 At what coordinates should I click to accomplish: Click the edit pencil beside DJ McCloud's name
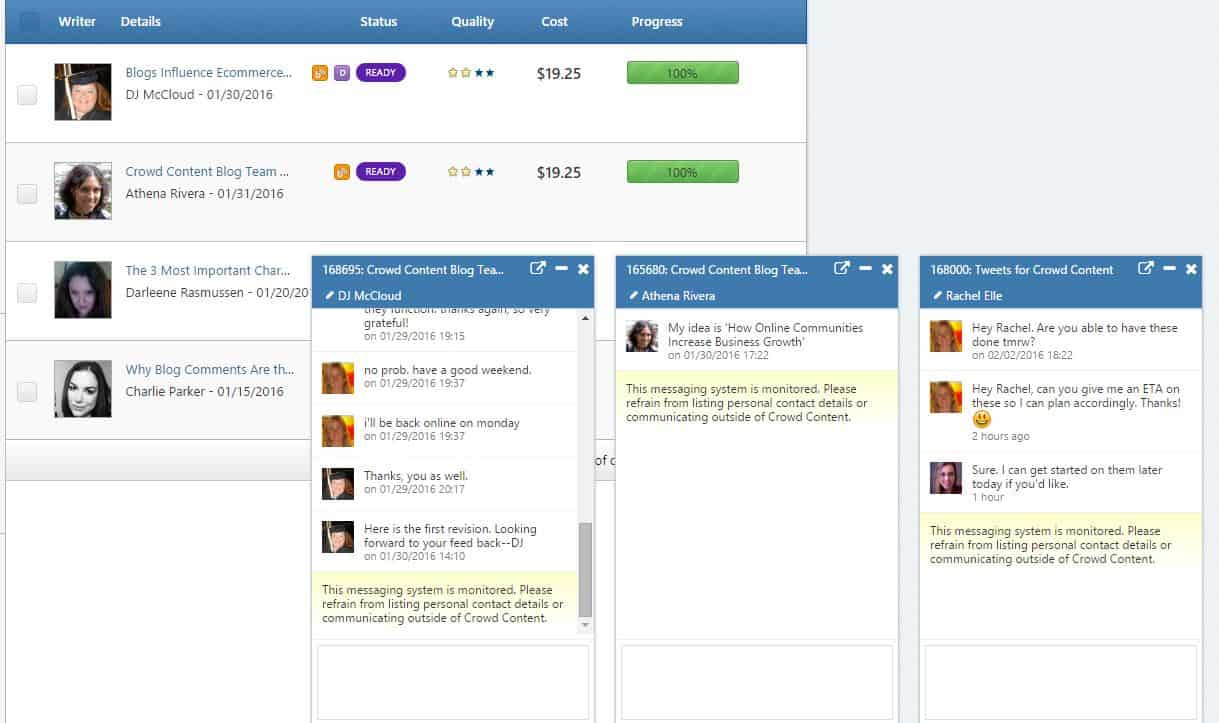point(328,295)
